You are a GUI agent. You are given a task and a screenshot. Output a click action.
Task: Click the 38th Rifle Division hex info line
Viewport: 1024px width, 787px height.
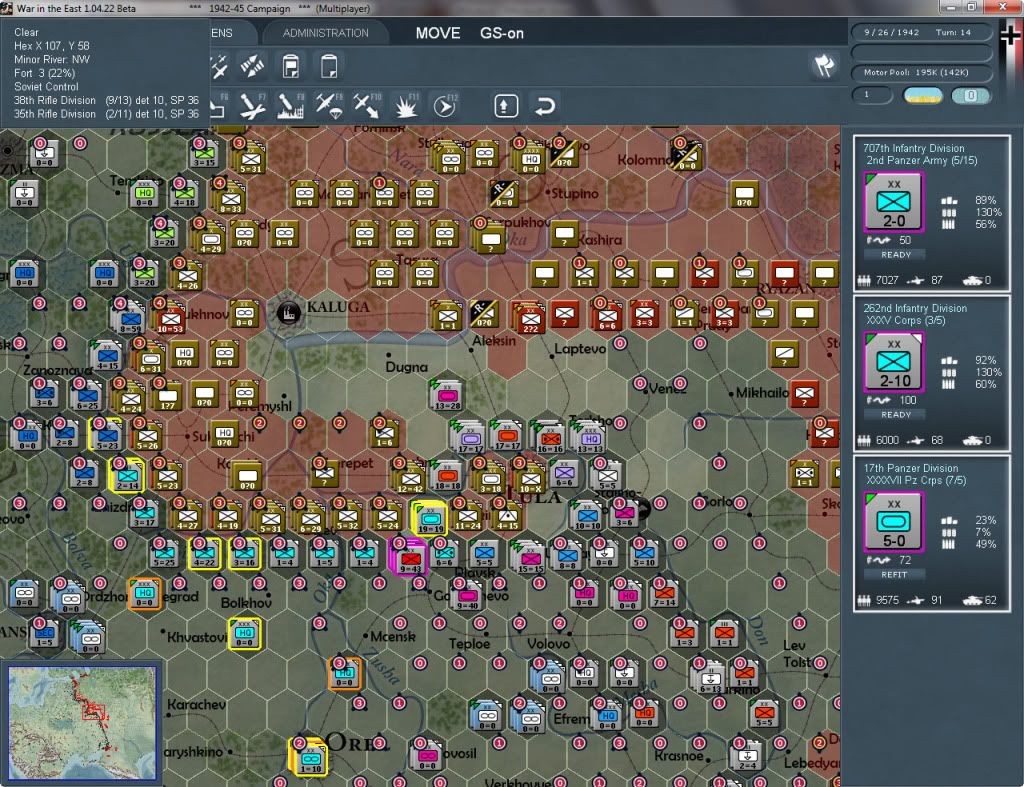tap(106, 101)
